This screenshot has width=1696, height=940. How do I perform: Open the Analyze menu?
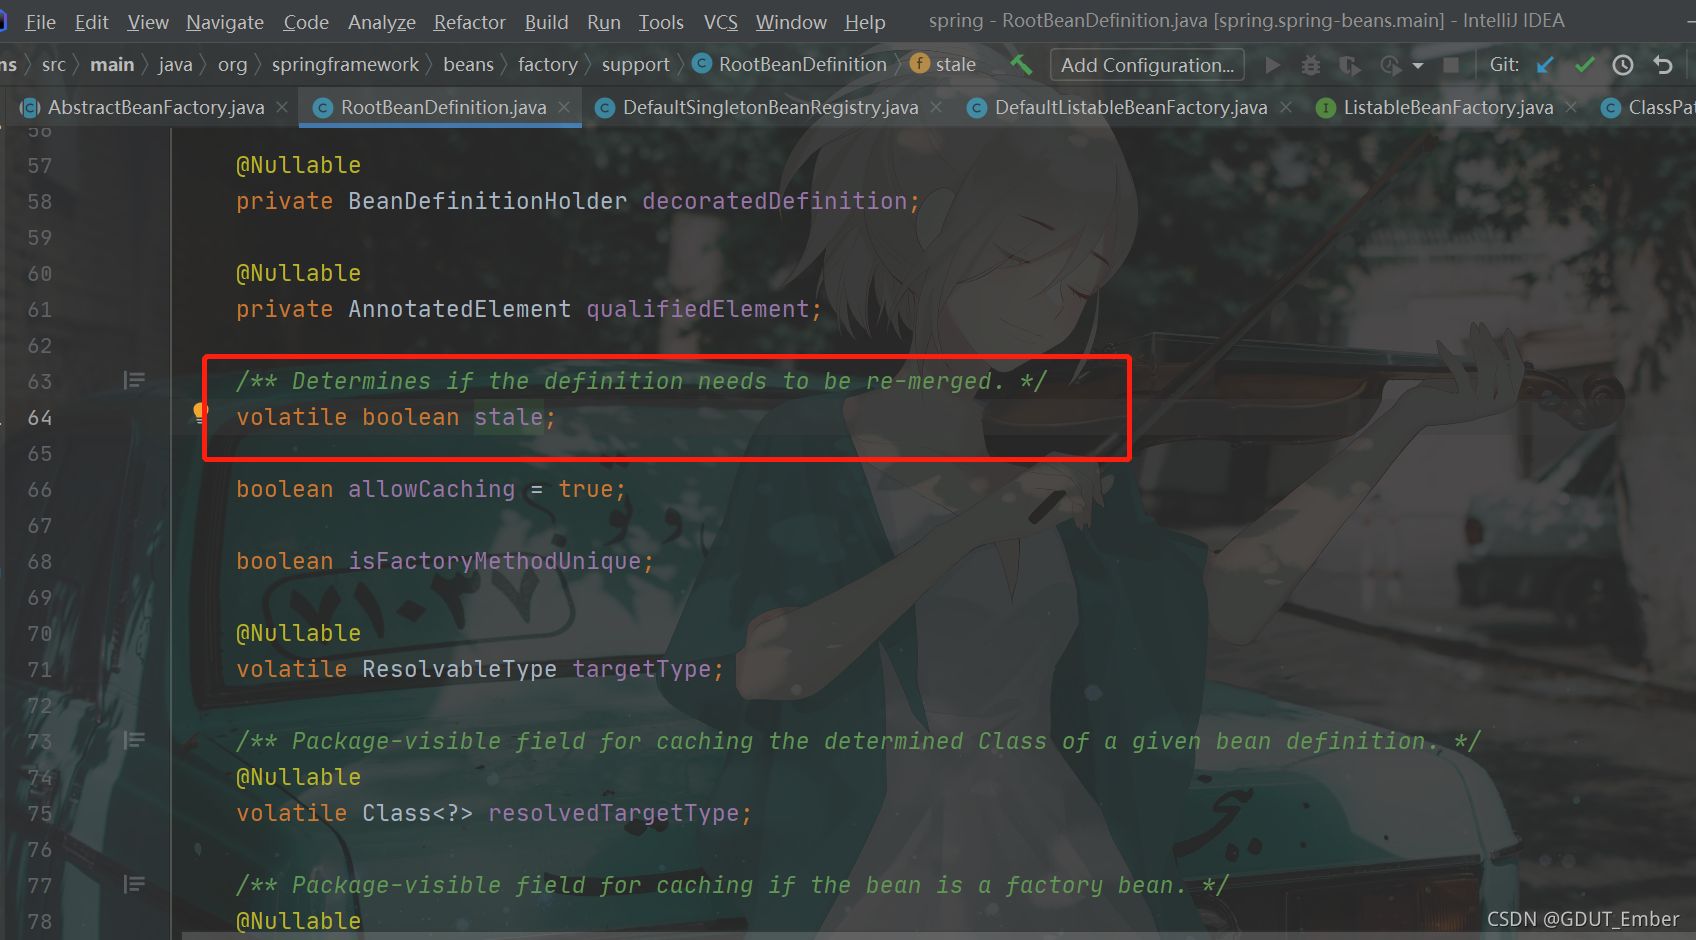pos(382,22)
